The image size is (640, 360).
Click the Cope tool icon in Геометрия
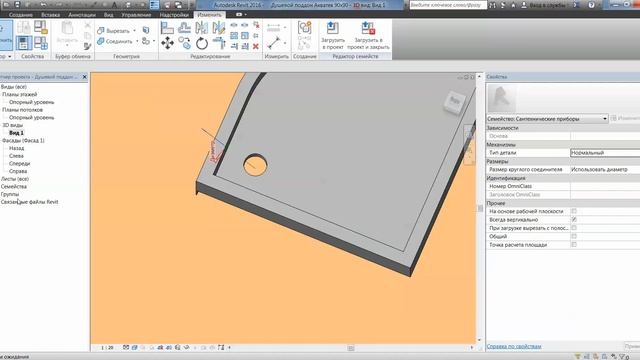tap(146, 30)
